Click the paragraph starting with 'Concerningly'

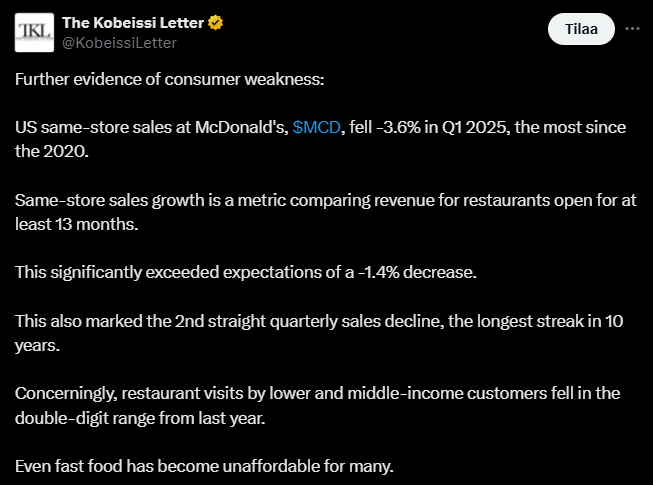coord(318,405)
